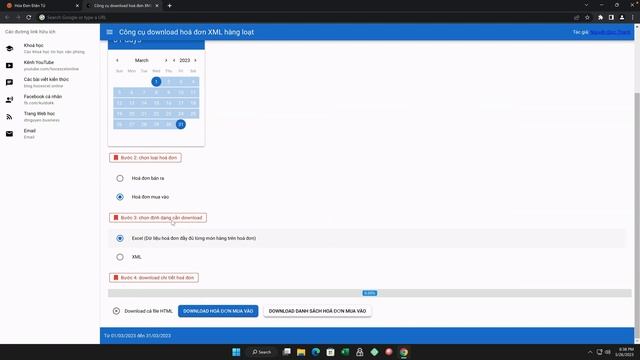The height and width of the screenshot is (360, 640).
Task: Share page via address bar share icon
Action: point(577,18)
